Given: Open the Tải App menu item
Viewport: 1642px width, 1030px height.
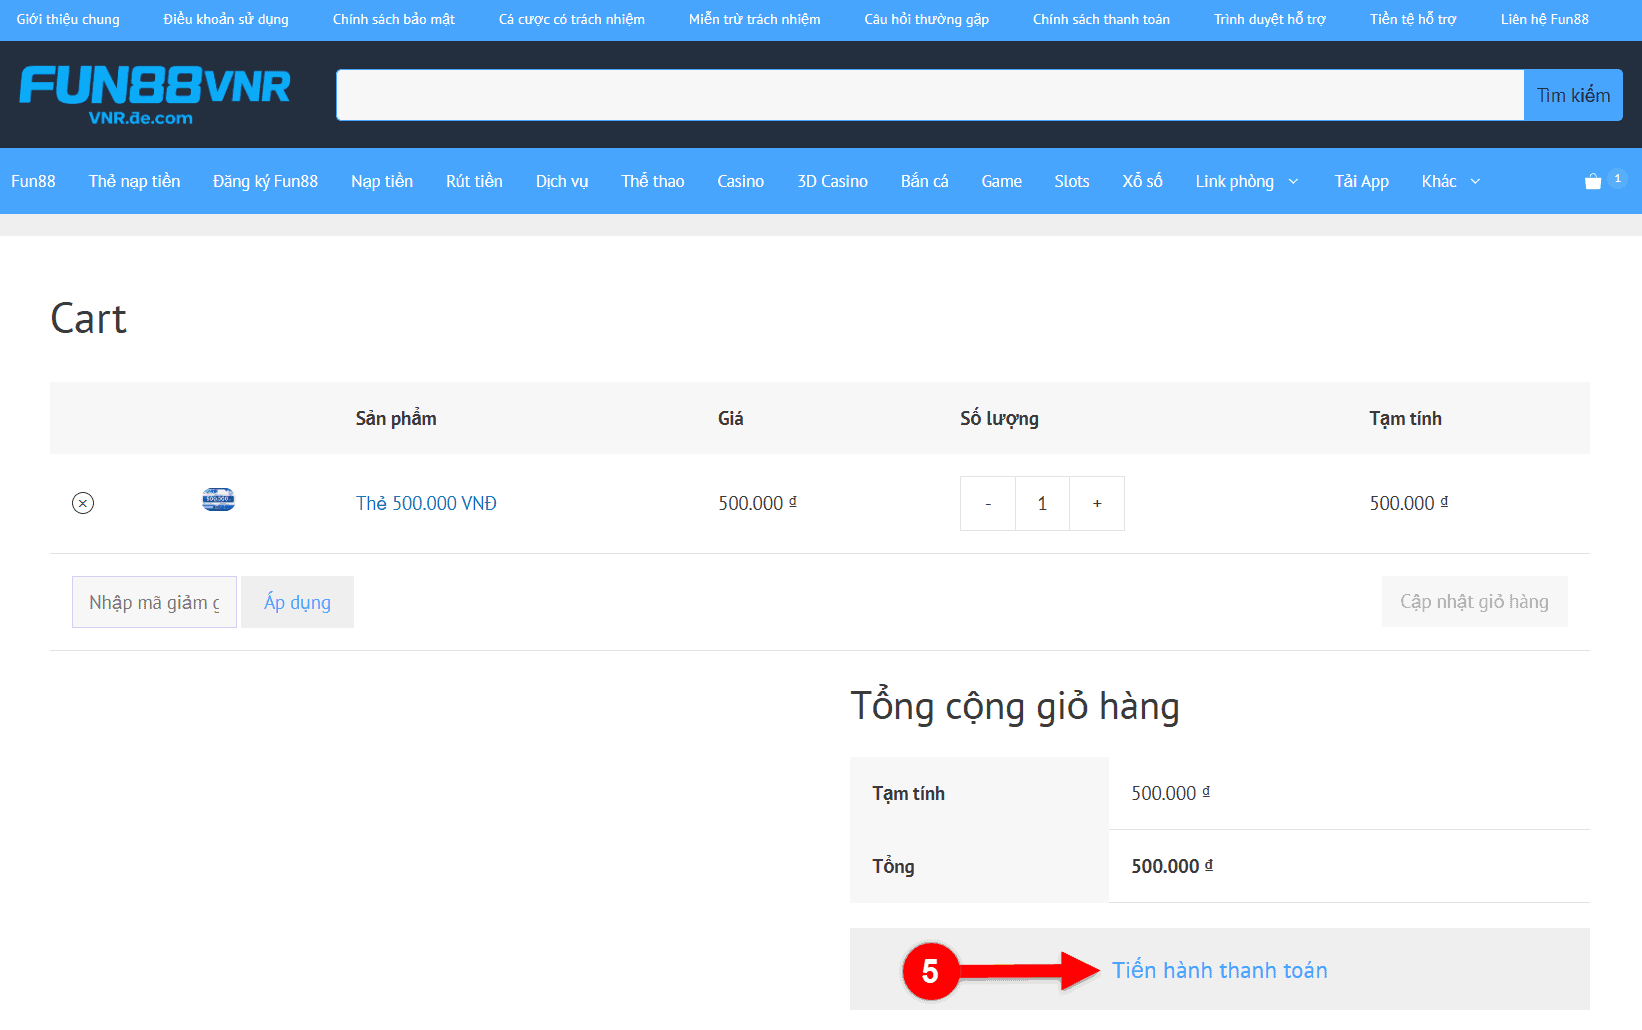Looking at the screenshot, I should [x=1361, y=181].
